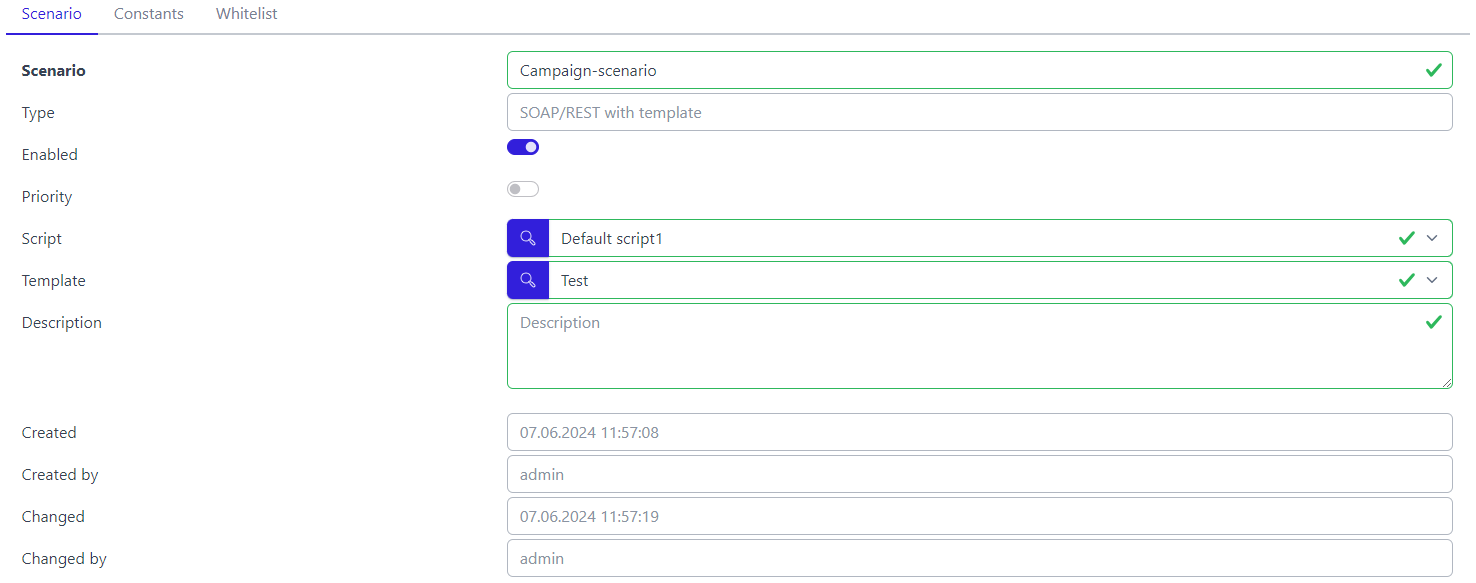Image resolution: width=1476 pixels, height=583 pixels.
Task: Click the Campaign-scenario name field
Action: [980, 70]
